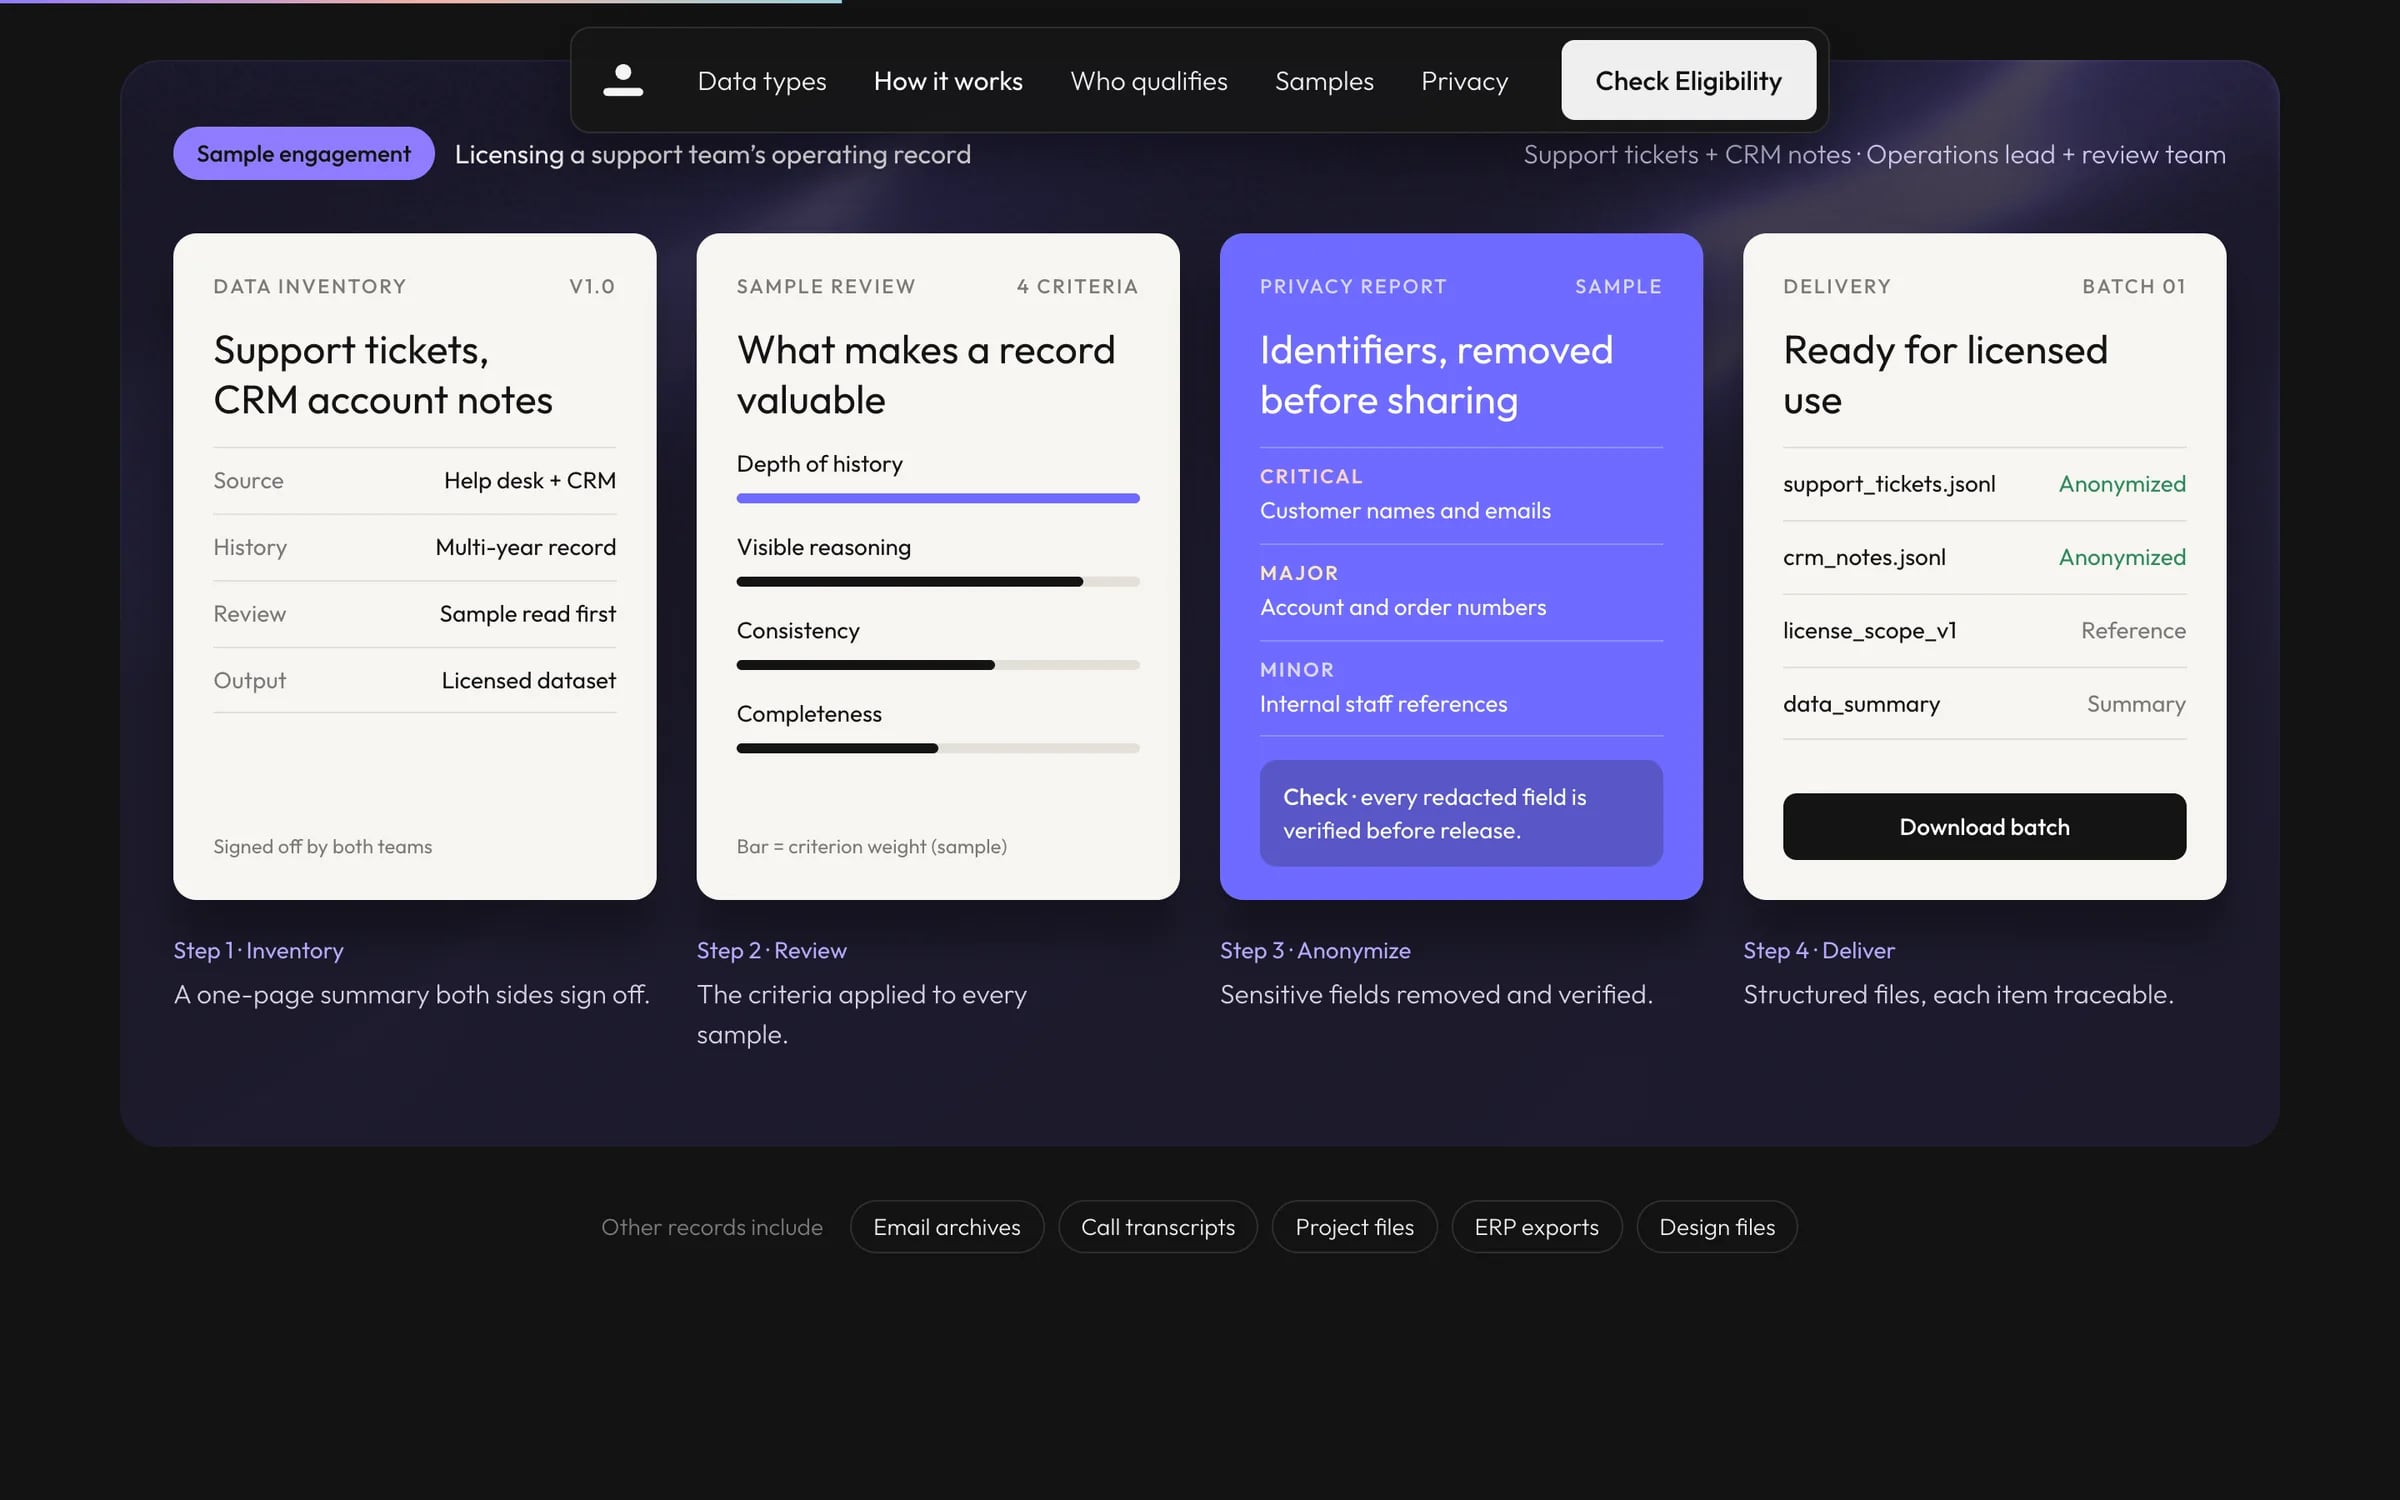Click the Step 4 · Deliver label

click(x=1819, y=950)
